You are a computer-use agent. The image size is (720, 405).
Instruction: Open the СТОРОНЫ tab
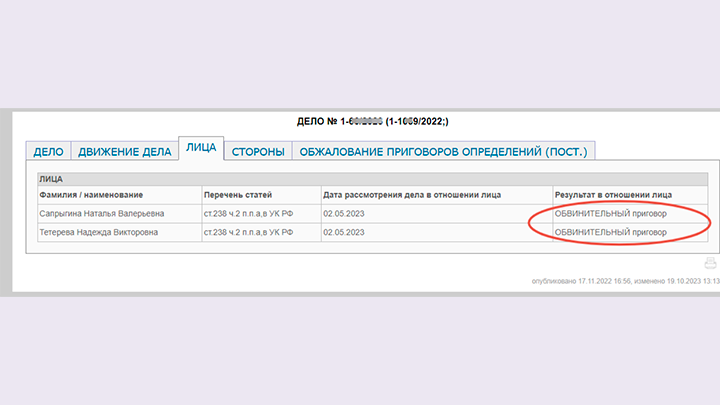(258, 152)
